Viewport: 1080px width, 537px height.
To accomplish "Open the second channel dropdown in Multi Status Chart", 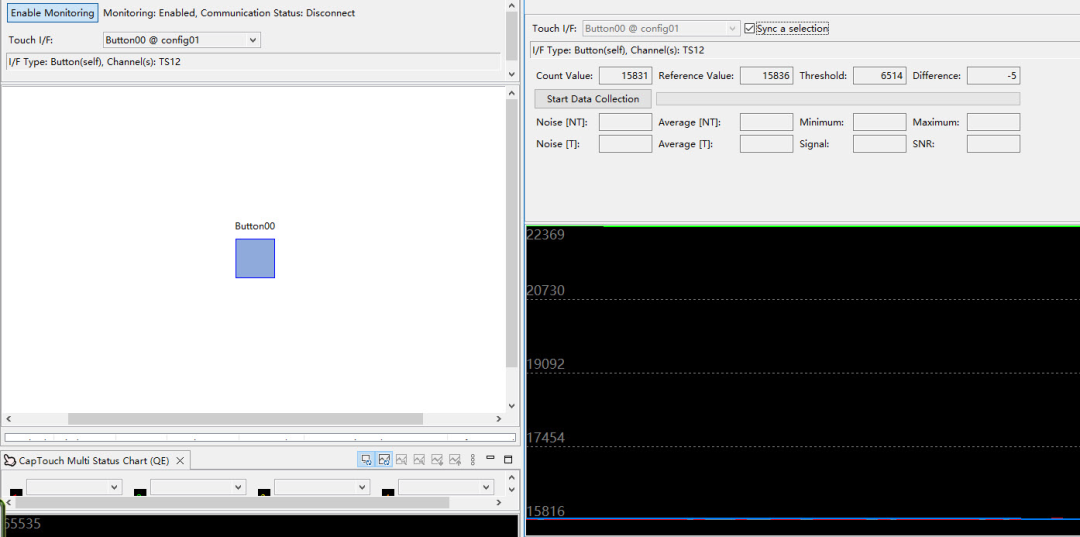I will tap(198, 487).
